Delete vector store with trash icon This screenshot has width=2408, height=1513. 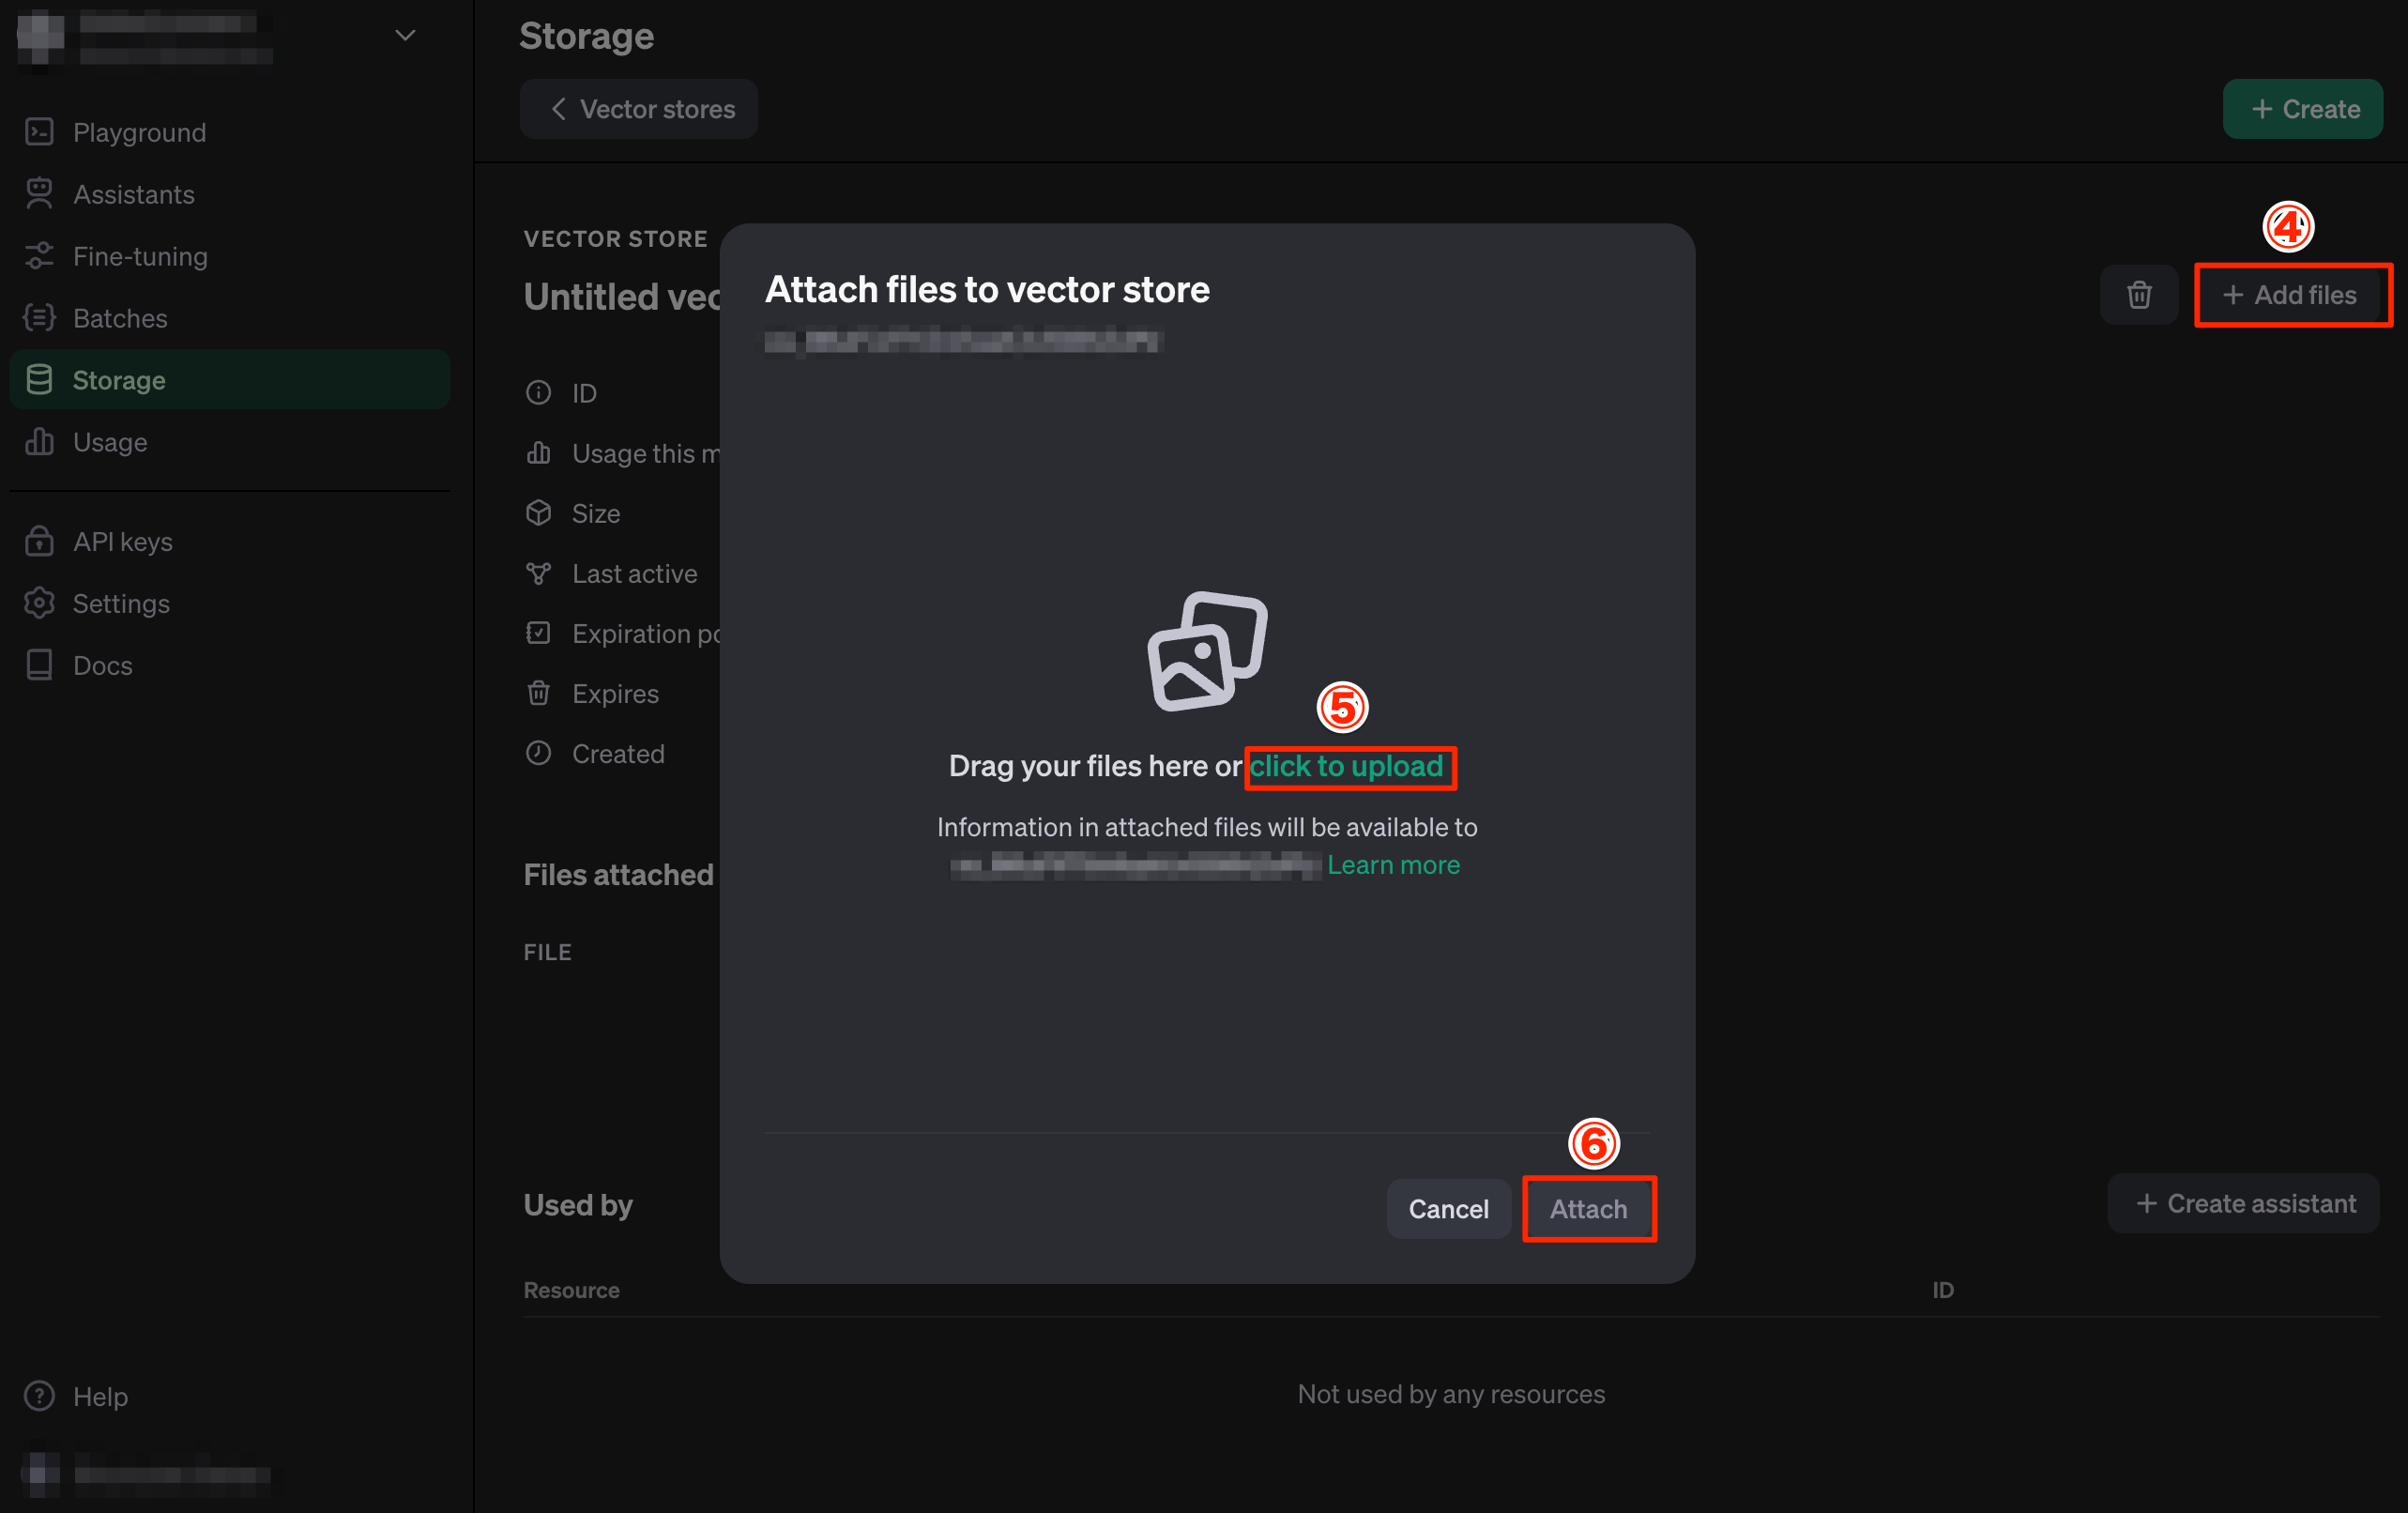pyautogui.click(x=2139, y=295)
